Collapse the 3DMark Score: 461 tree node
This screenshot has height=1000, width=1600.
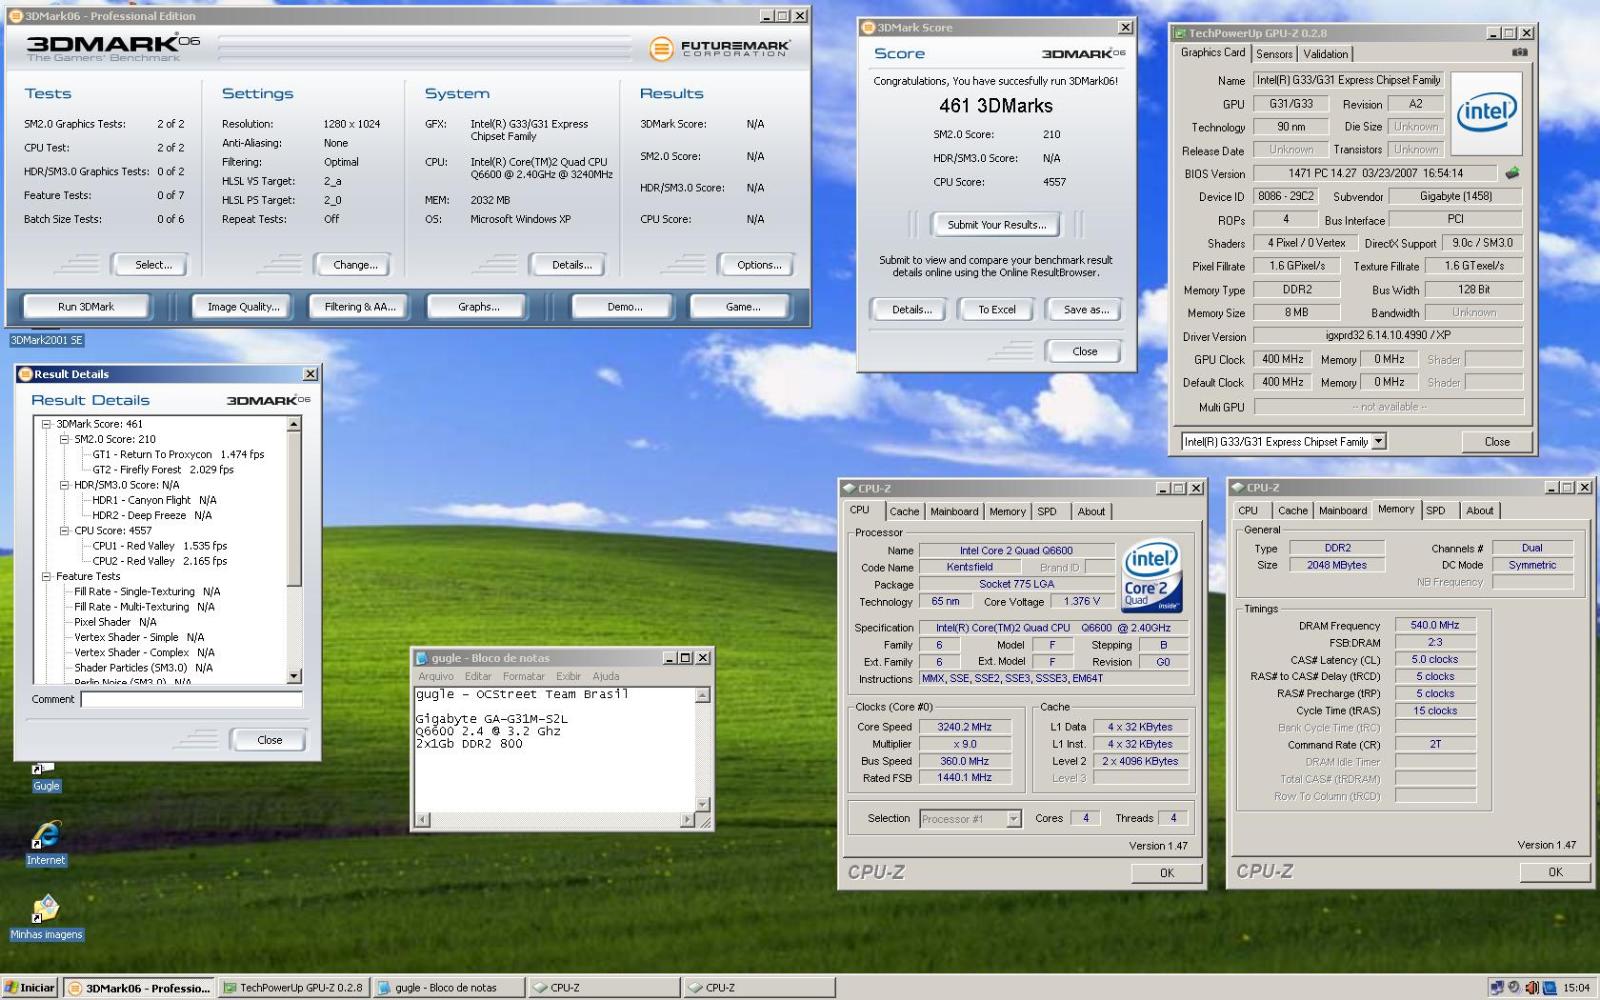tap(46, 424)
